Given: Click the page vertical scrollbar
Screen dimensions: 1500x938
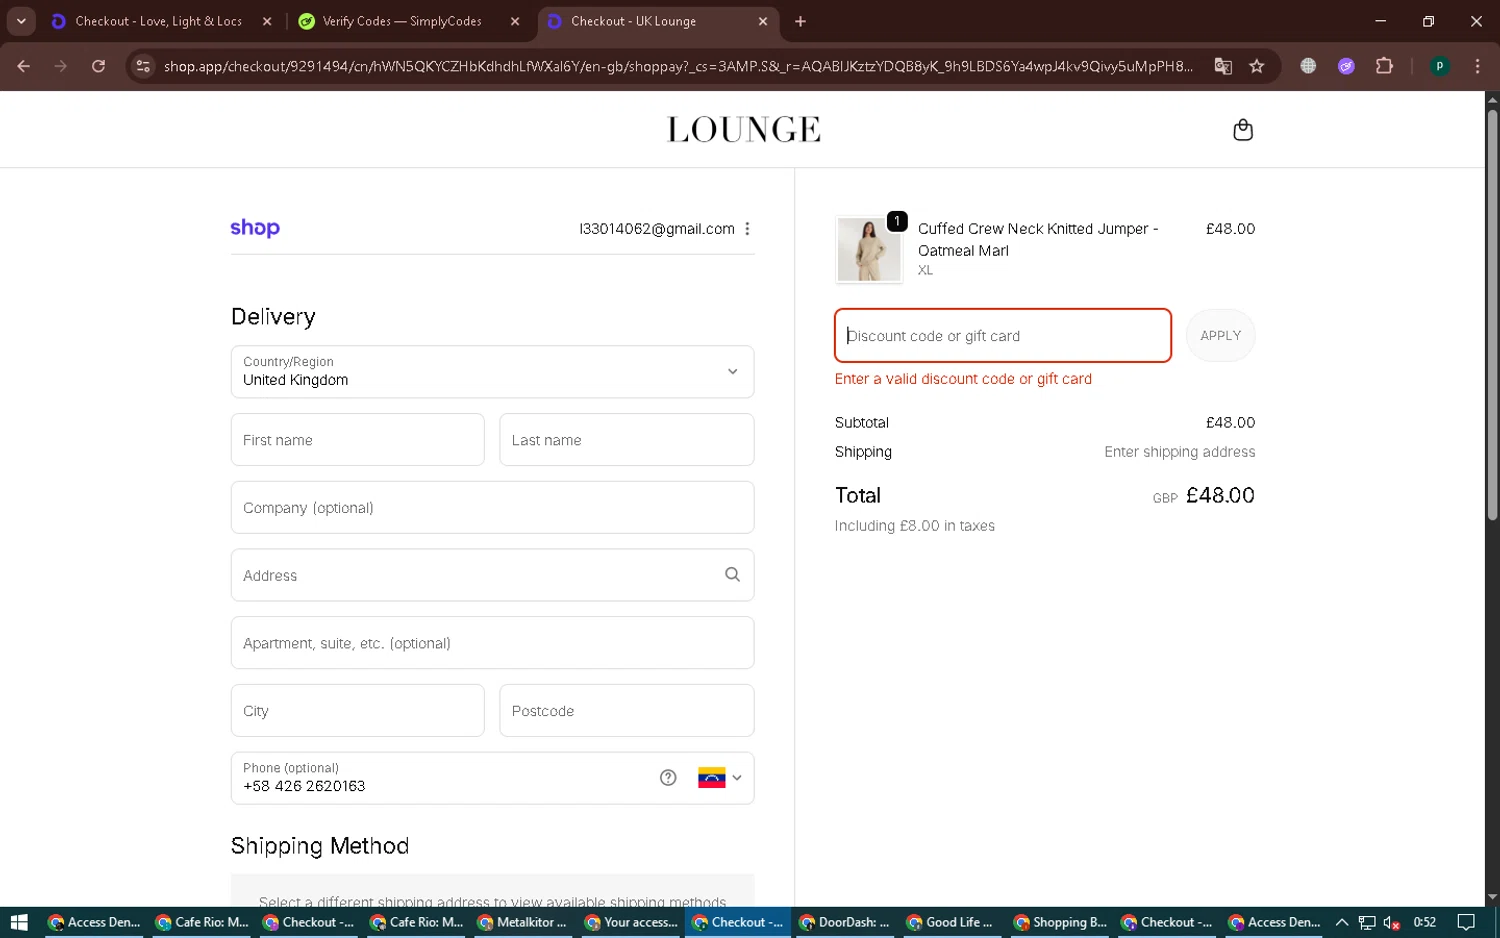Looking at the screenshot, I should click(1492, 315).
